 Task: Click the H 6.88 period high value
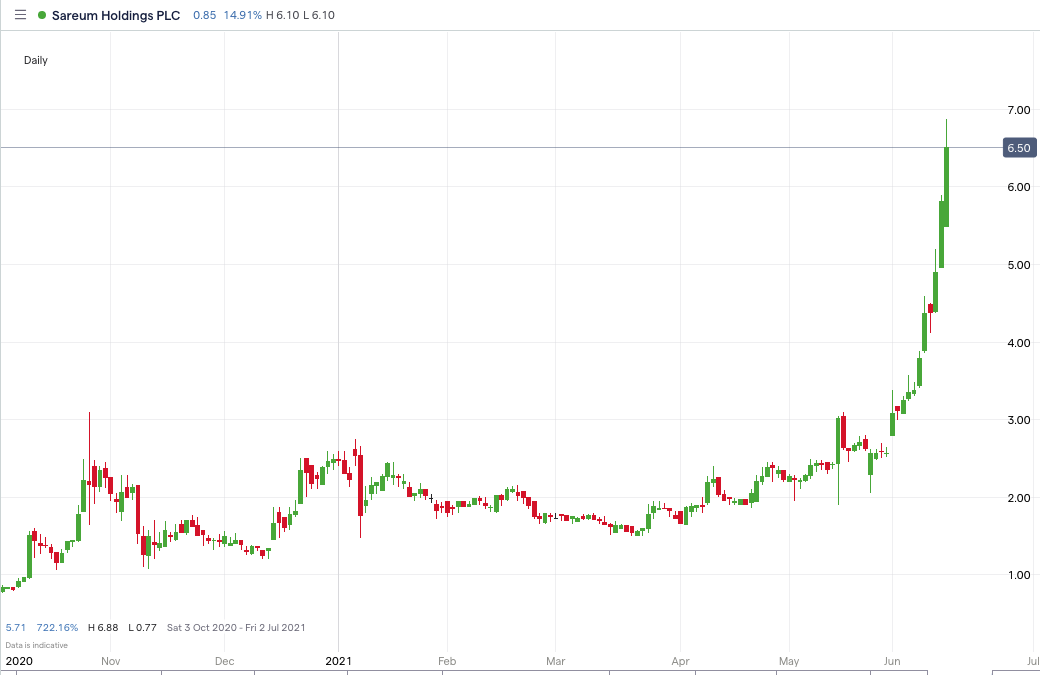click(x=105, y=628)
